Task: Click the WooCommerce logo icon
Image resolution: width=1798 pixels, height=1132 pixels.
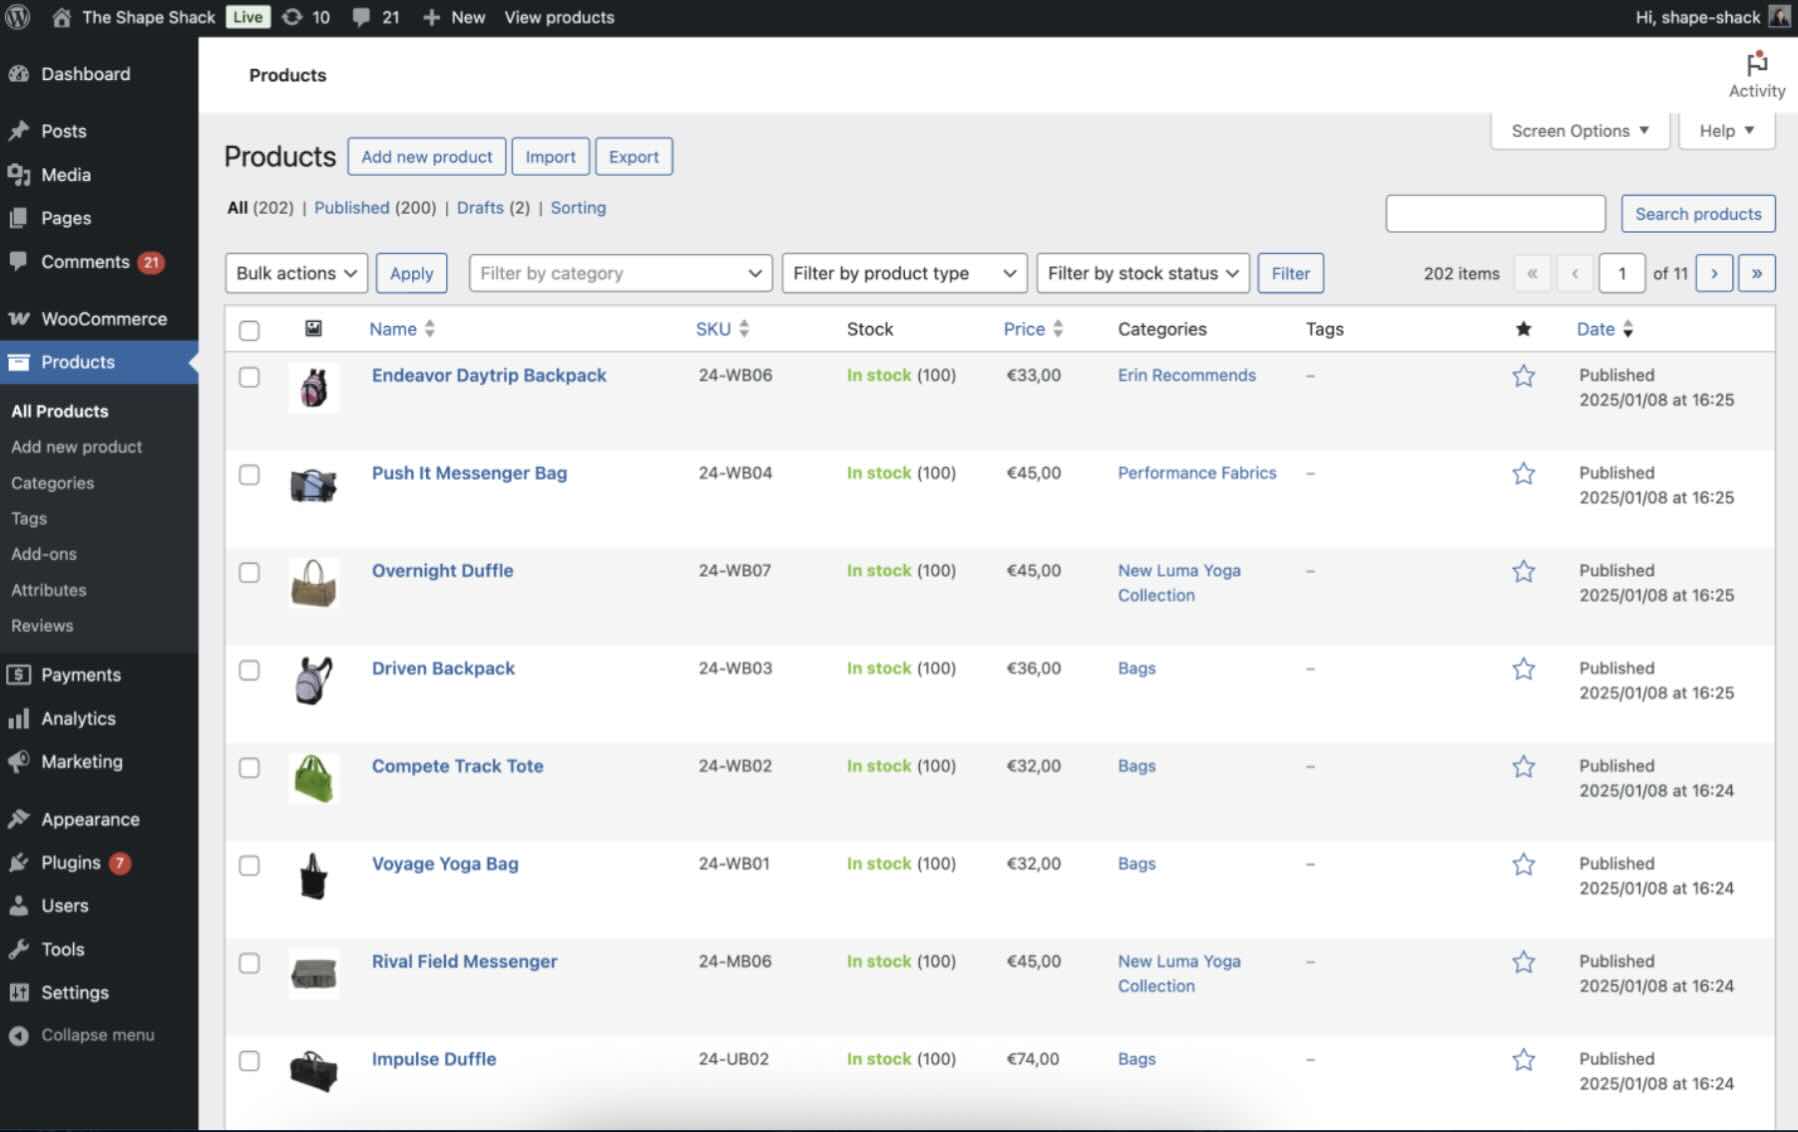Action: (18, 319)
